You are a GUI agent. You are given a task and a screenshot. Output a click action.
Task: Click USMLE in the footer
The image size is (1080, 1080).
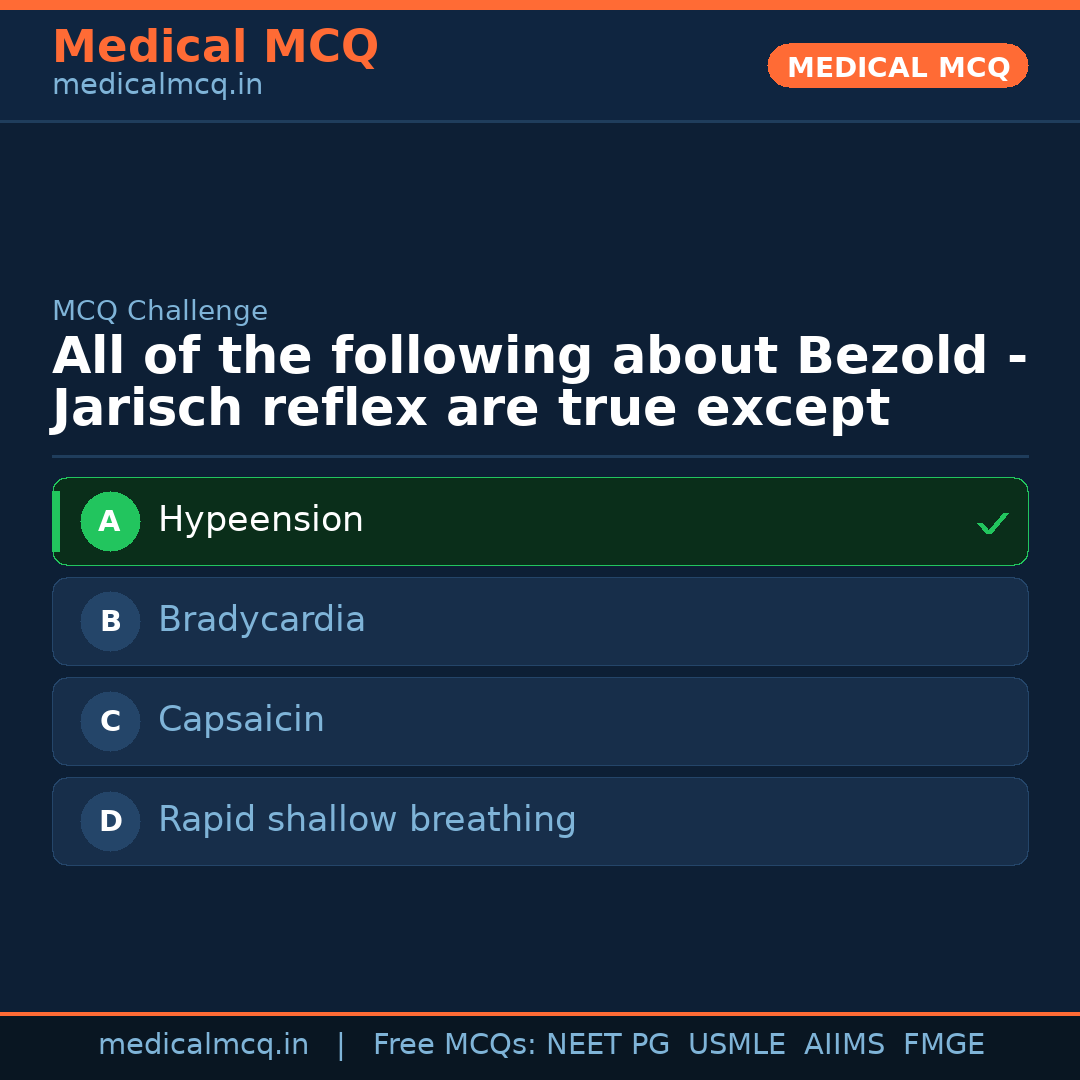click(x=736, y=1045)
